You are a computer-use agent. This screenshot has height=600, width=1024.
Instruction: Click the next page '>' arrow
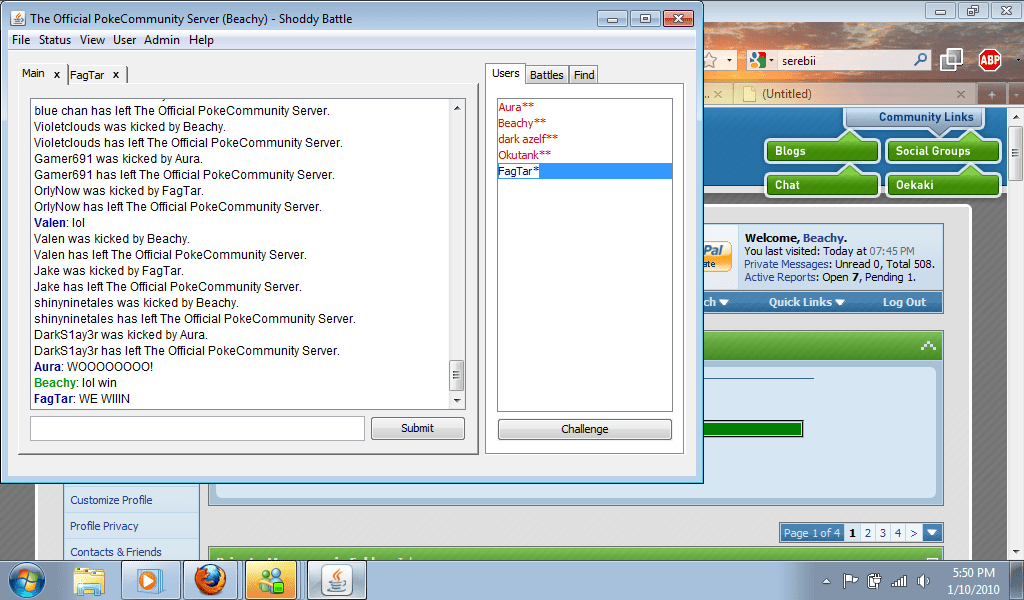coord(914,533)
